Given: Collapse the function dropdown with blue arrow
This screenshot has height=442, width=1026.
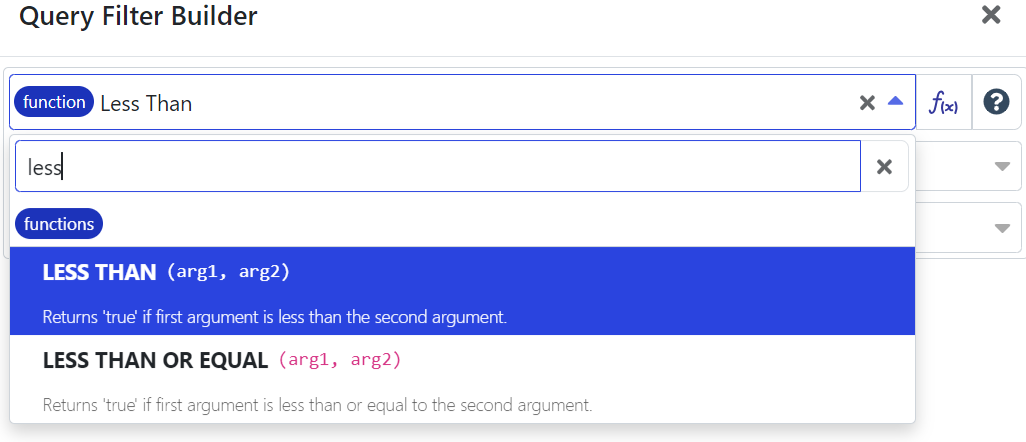Looking at the screenshot, I should (896, 102).
